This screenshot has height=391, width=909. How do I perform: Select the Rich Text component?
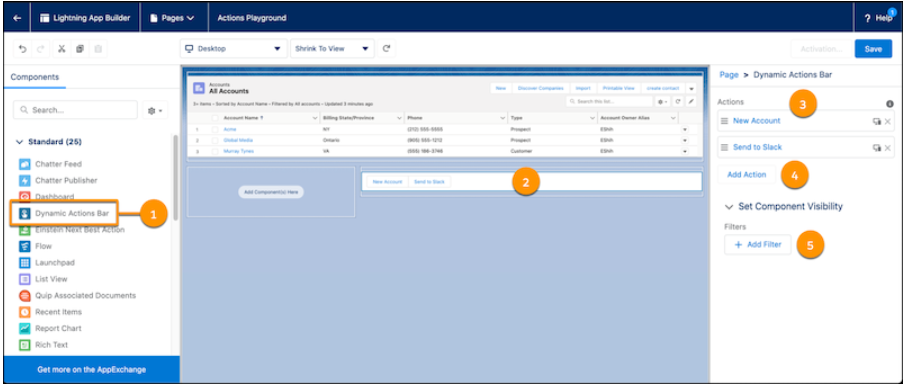(x=43, y=345)
